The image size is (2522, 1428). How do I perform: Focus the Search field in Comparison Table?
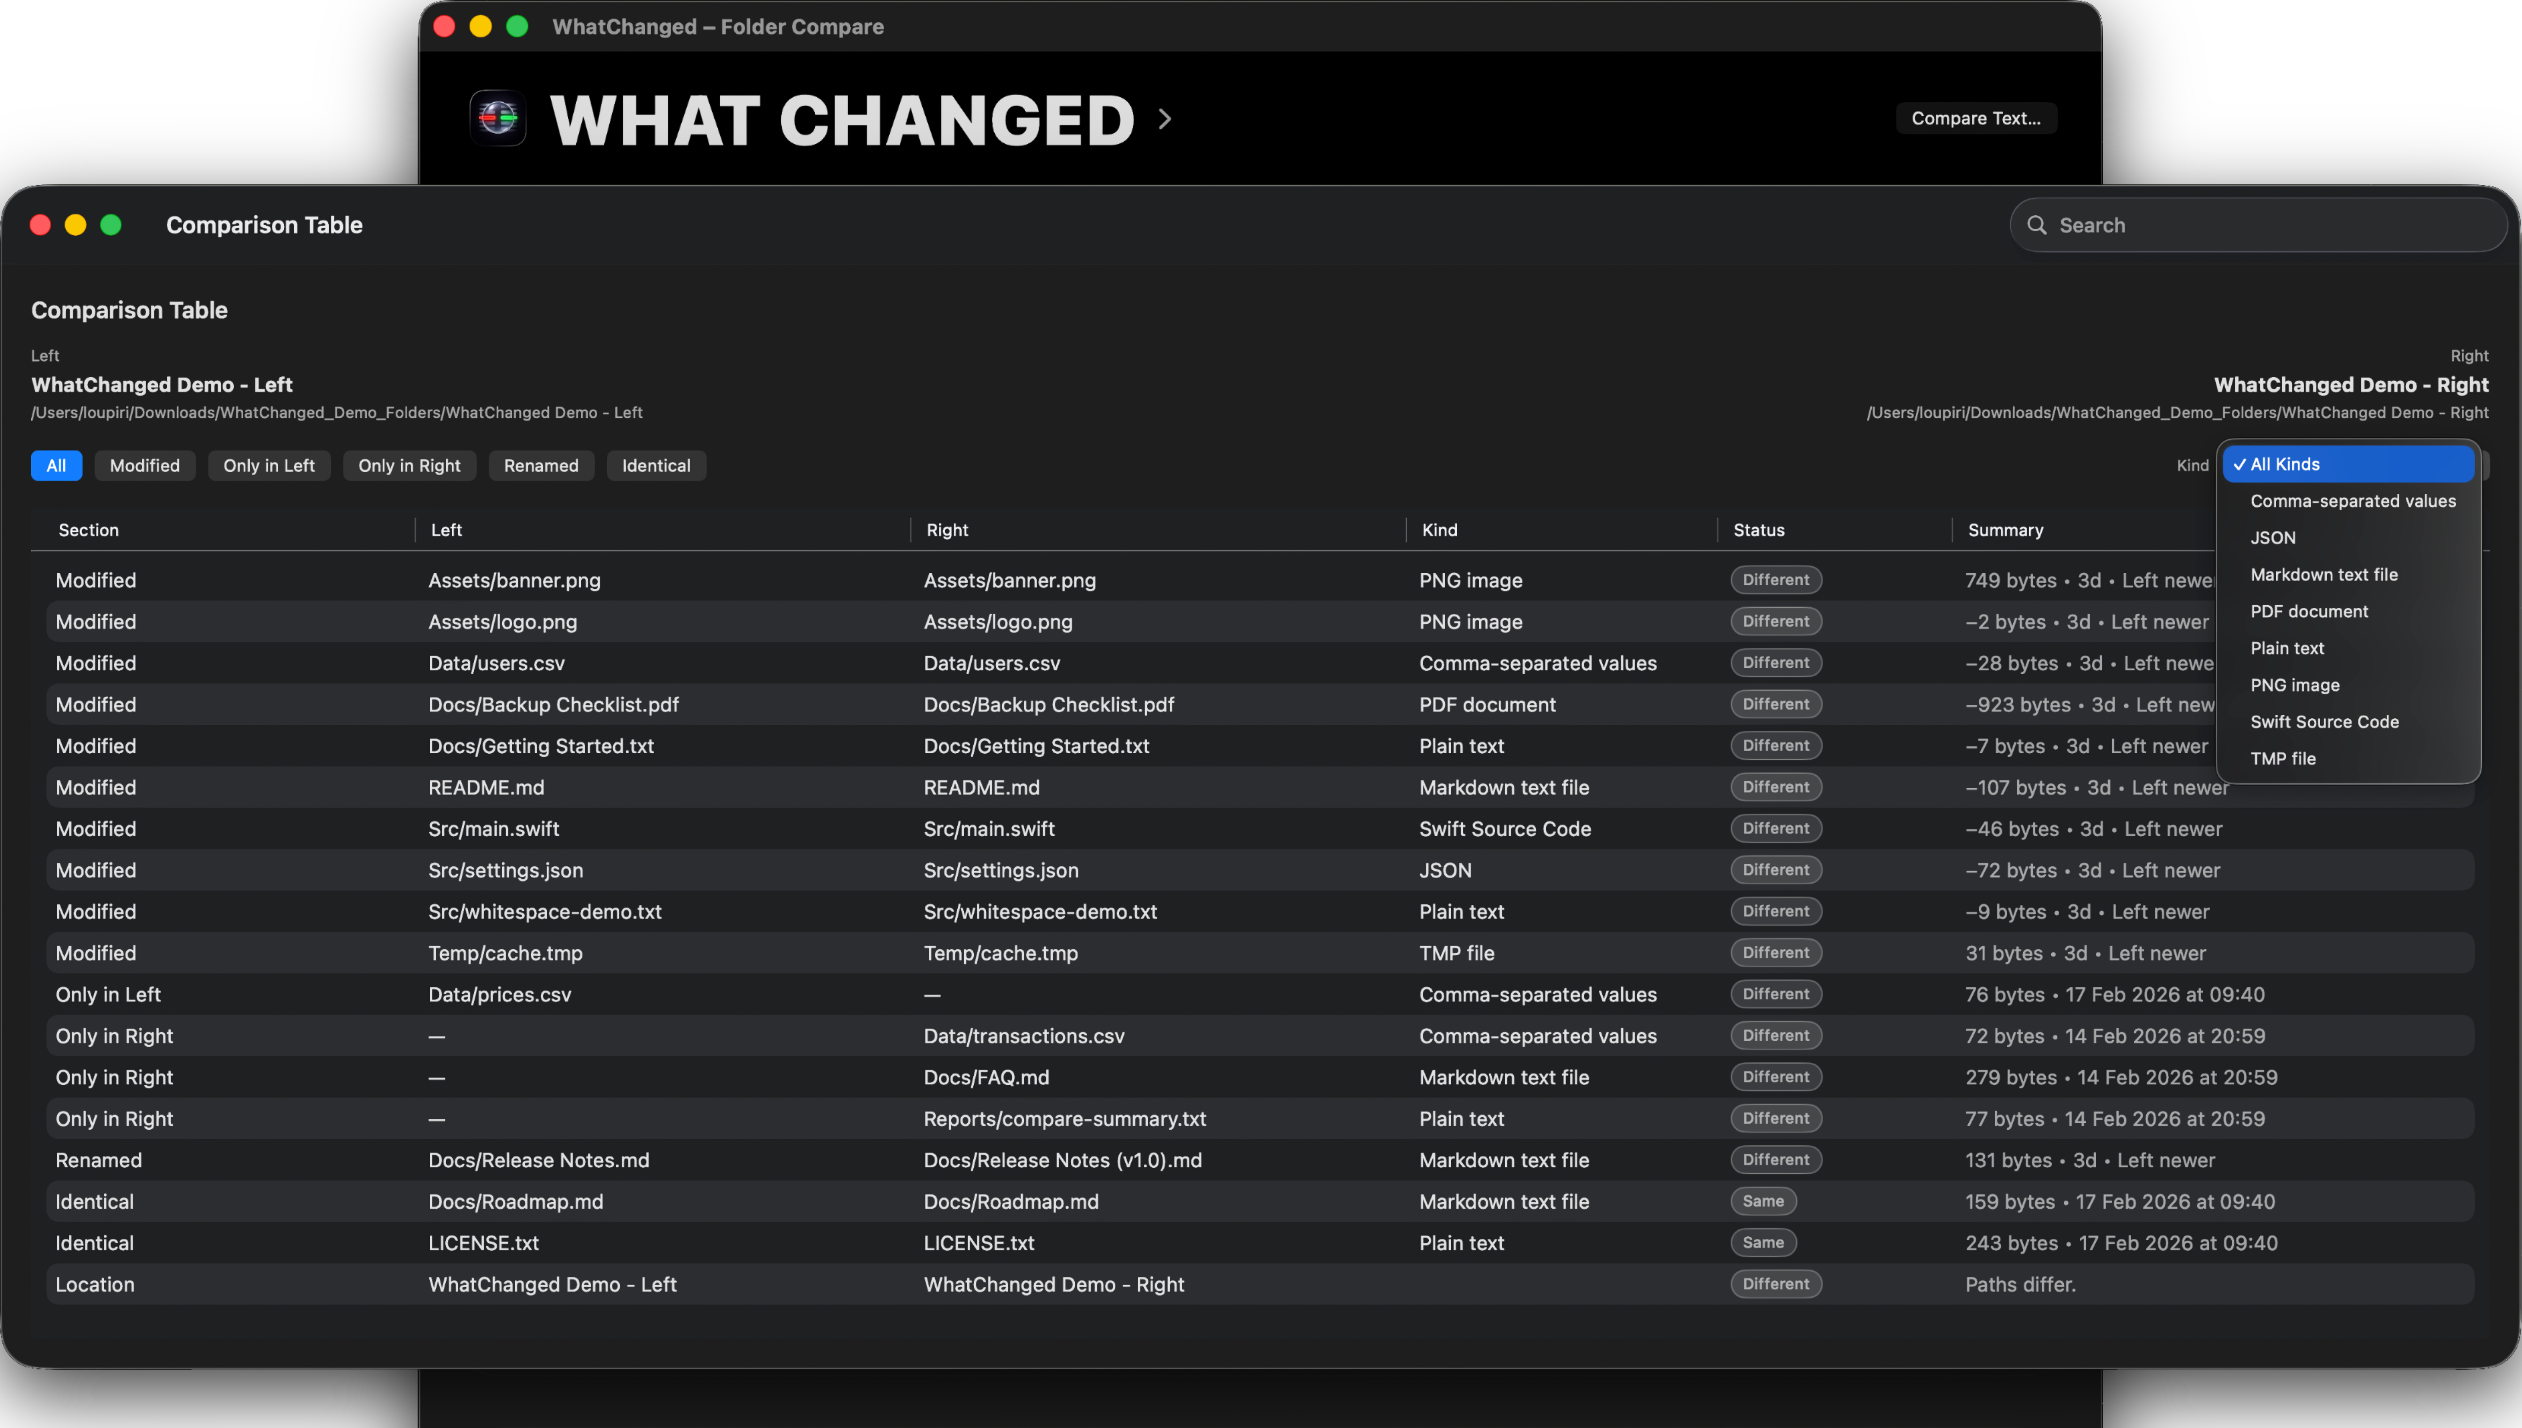coord(2258,225)
